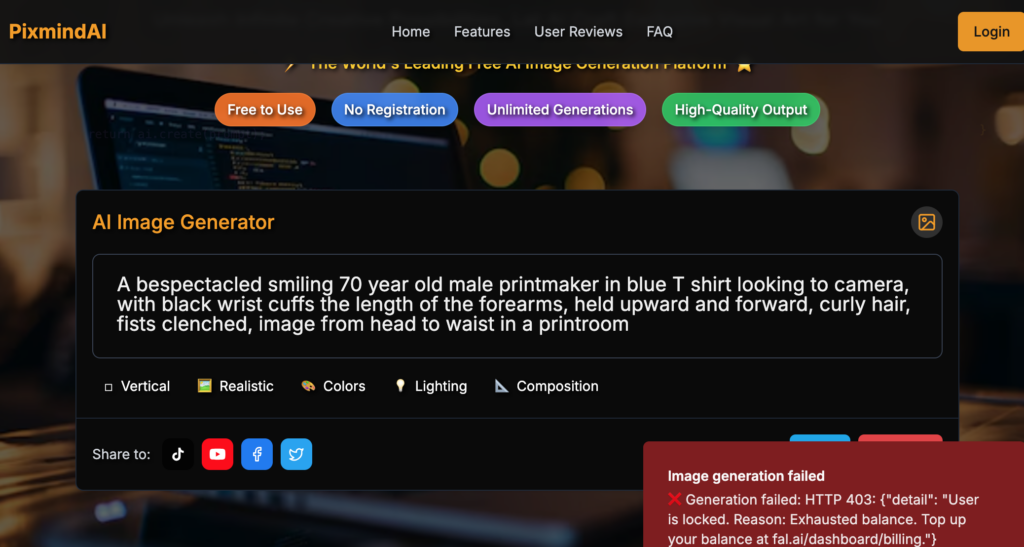
Task: Click the Free to Use badge
Action: [265, 110]
